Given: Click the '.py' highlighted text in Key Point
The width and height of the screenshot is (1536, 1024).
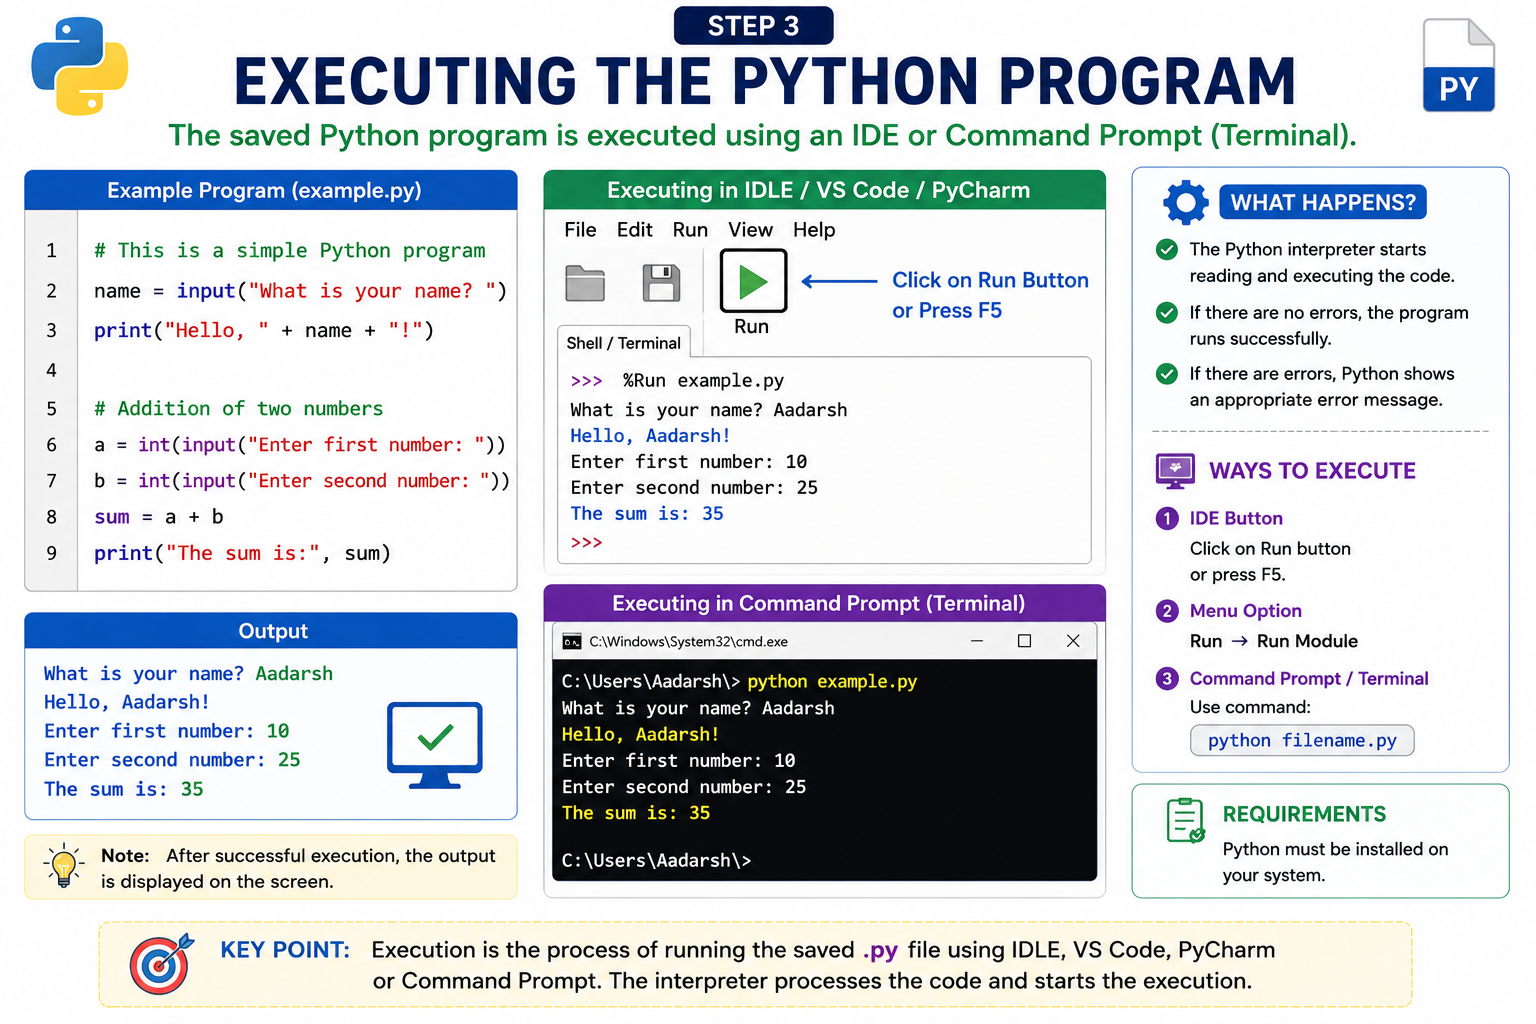Looking at the screenshot, I should [880, 951].
